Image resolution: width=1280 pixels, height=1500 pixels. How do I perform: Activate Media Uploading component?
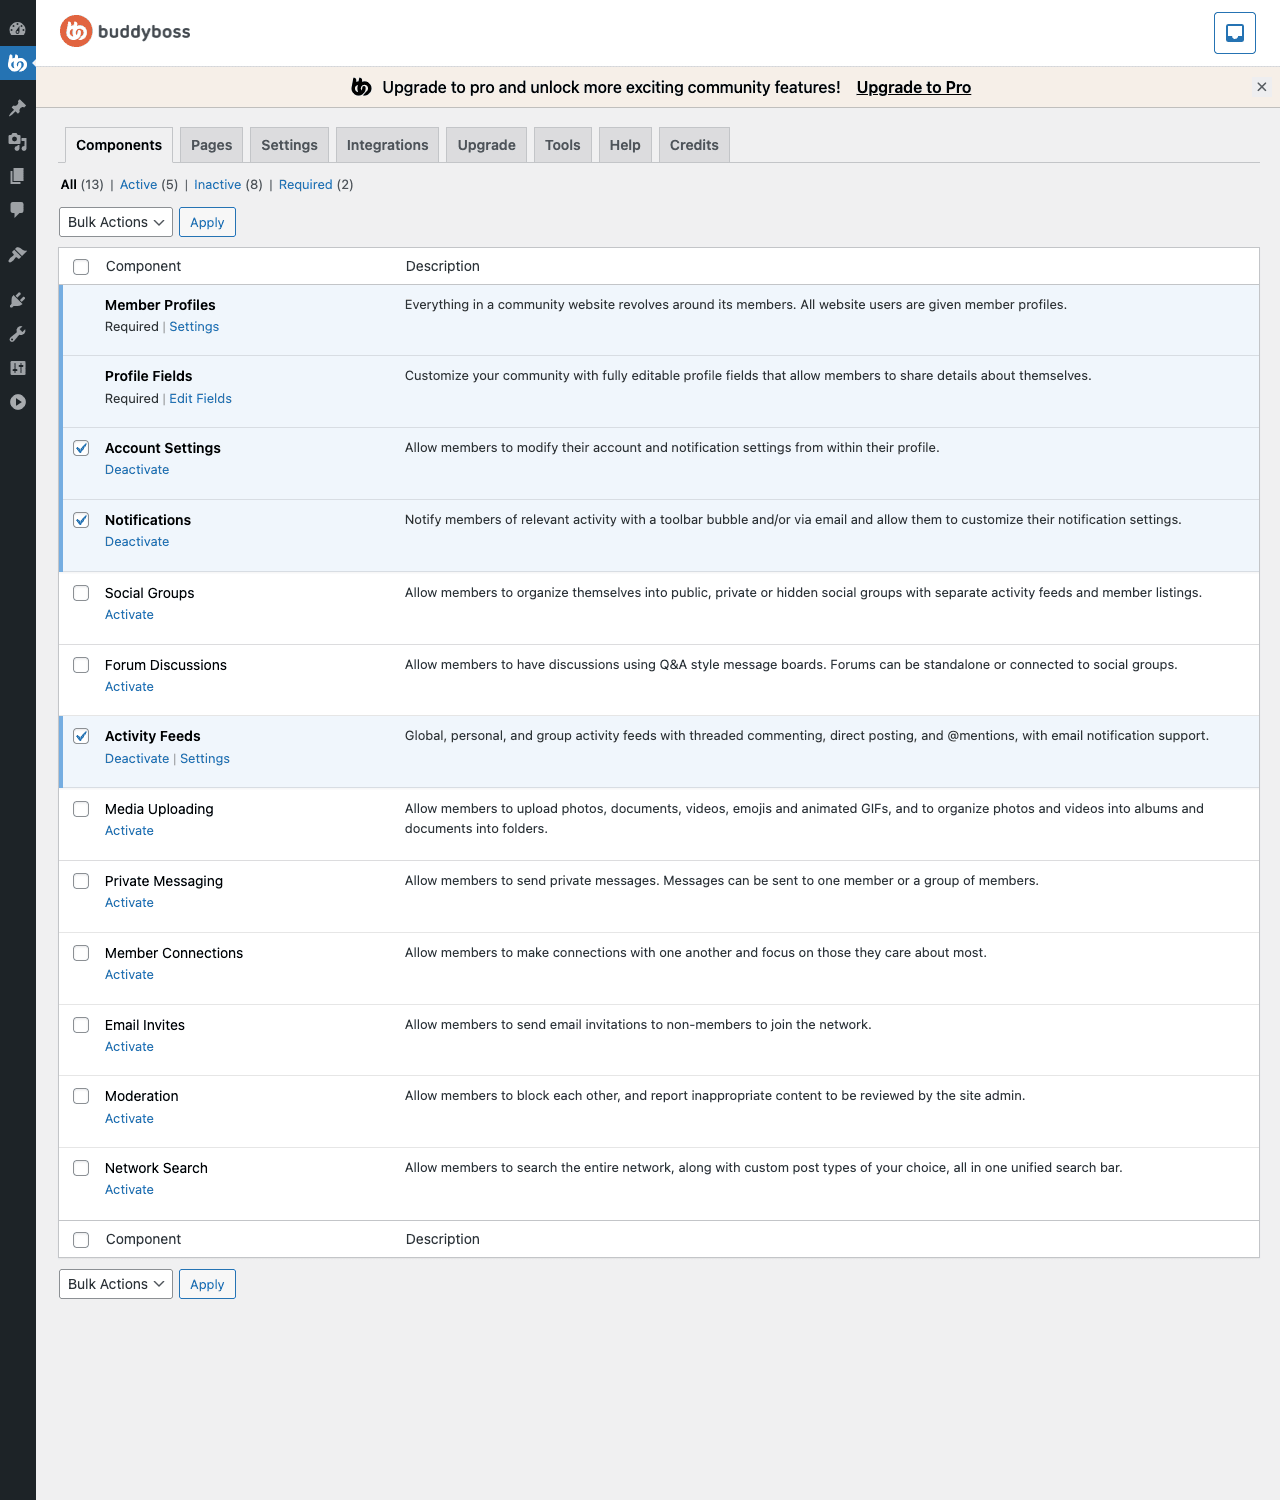[129, 831]
